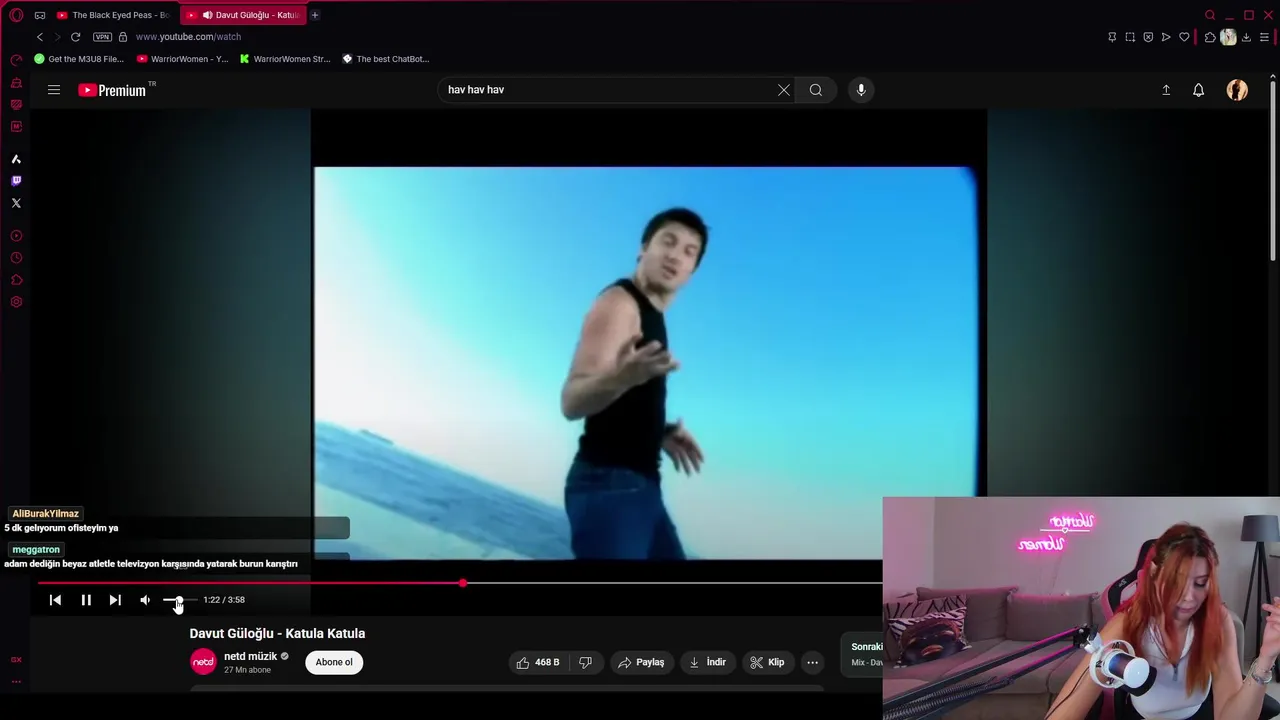Open sidebar settings gear icon
This screenshot has height=720, width=1280.
point(16,302)
